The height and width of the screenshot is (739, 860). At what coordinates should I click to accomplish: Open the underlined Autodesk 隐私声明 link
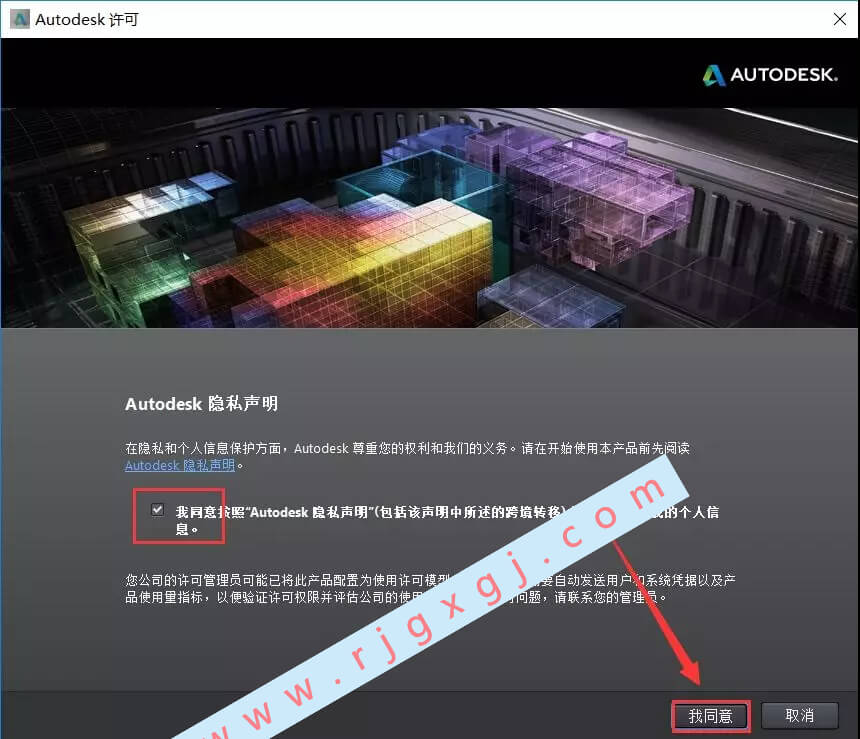[x=180, y=465]
